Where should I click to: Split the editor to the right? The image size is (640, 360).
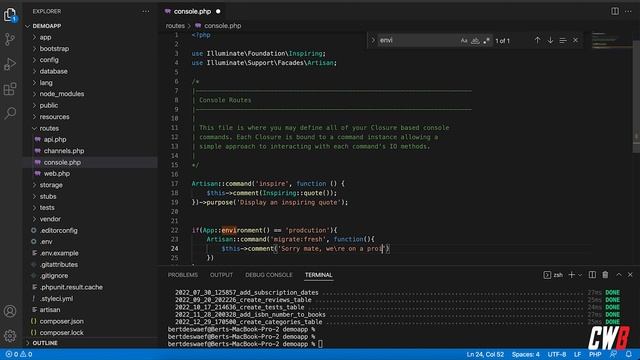click(x=615, y=11)
